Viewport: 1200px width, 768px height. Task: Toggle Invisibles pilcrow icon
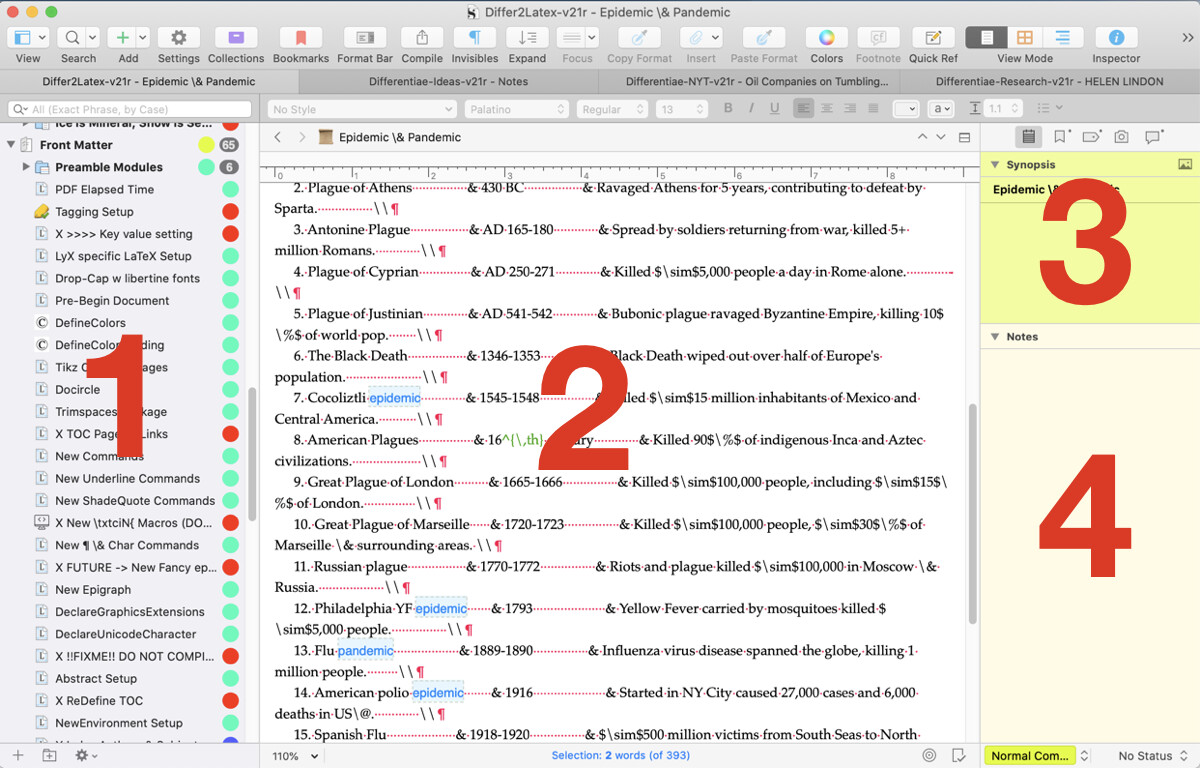475,38
